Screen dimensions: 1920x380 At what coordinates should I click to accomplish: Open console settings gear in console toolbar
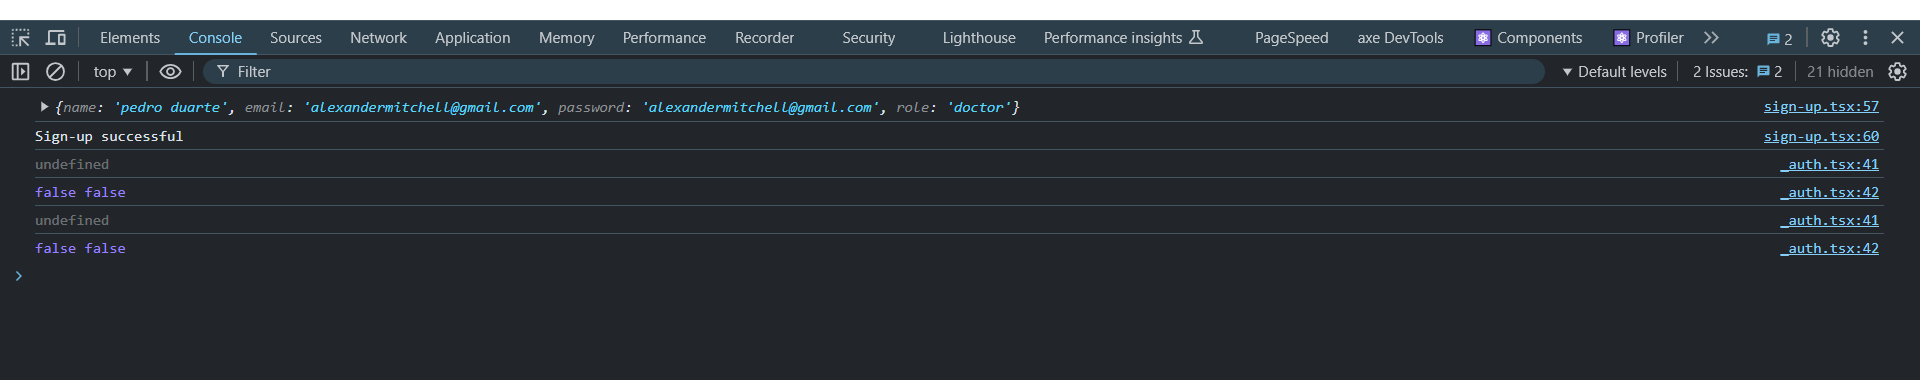point(1897,72)
